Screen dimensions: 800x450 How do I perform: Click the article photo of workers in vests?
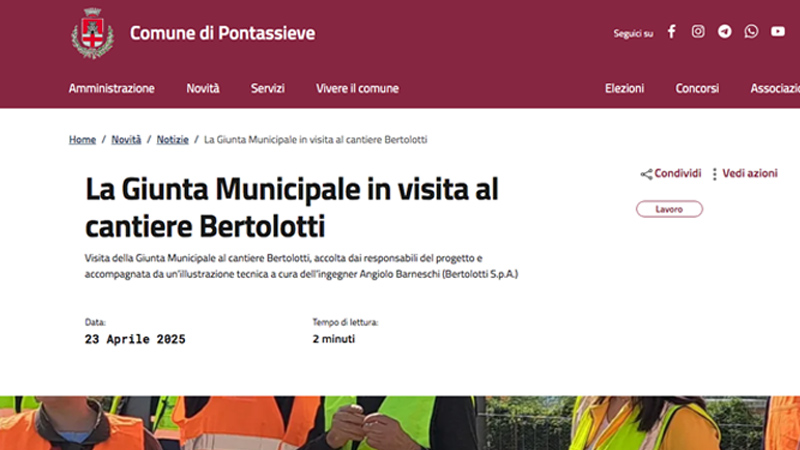(400, 423)
